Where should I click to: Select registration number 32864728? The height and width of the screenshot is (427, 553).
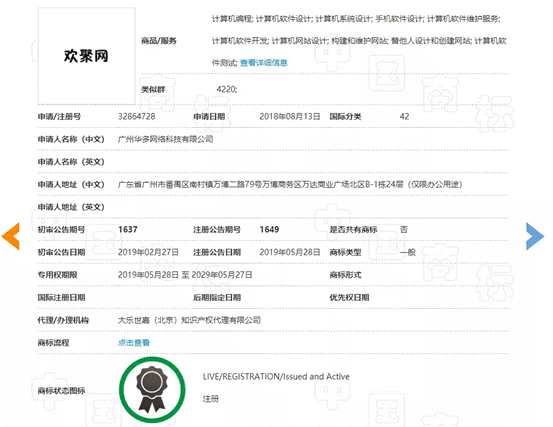[136, 116]
